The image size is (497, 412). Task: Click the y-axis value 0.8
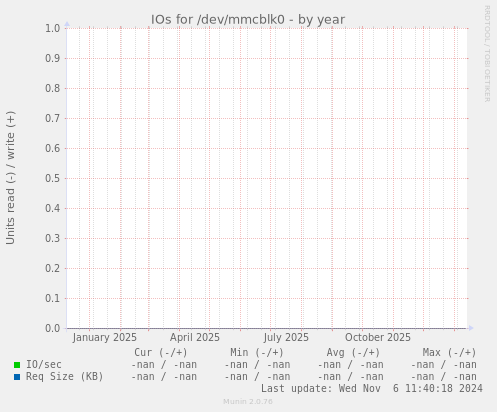53,88
